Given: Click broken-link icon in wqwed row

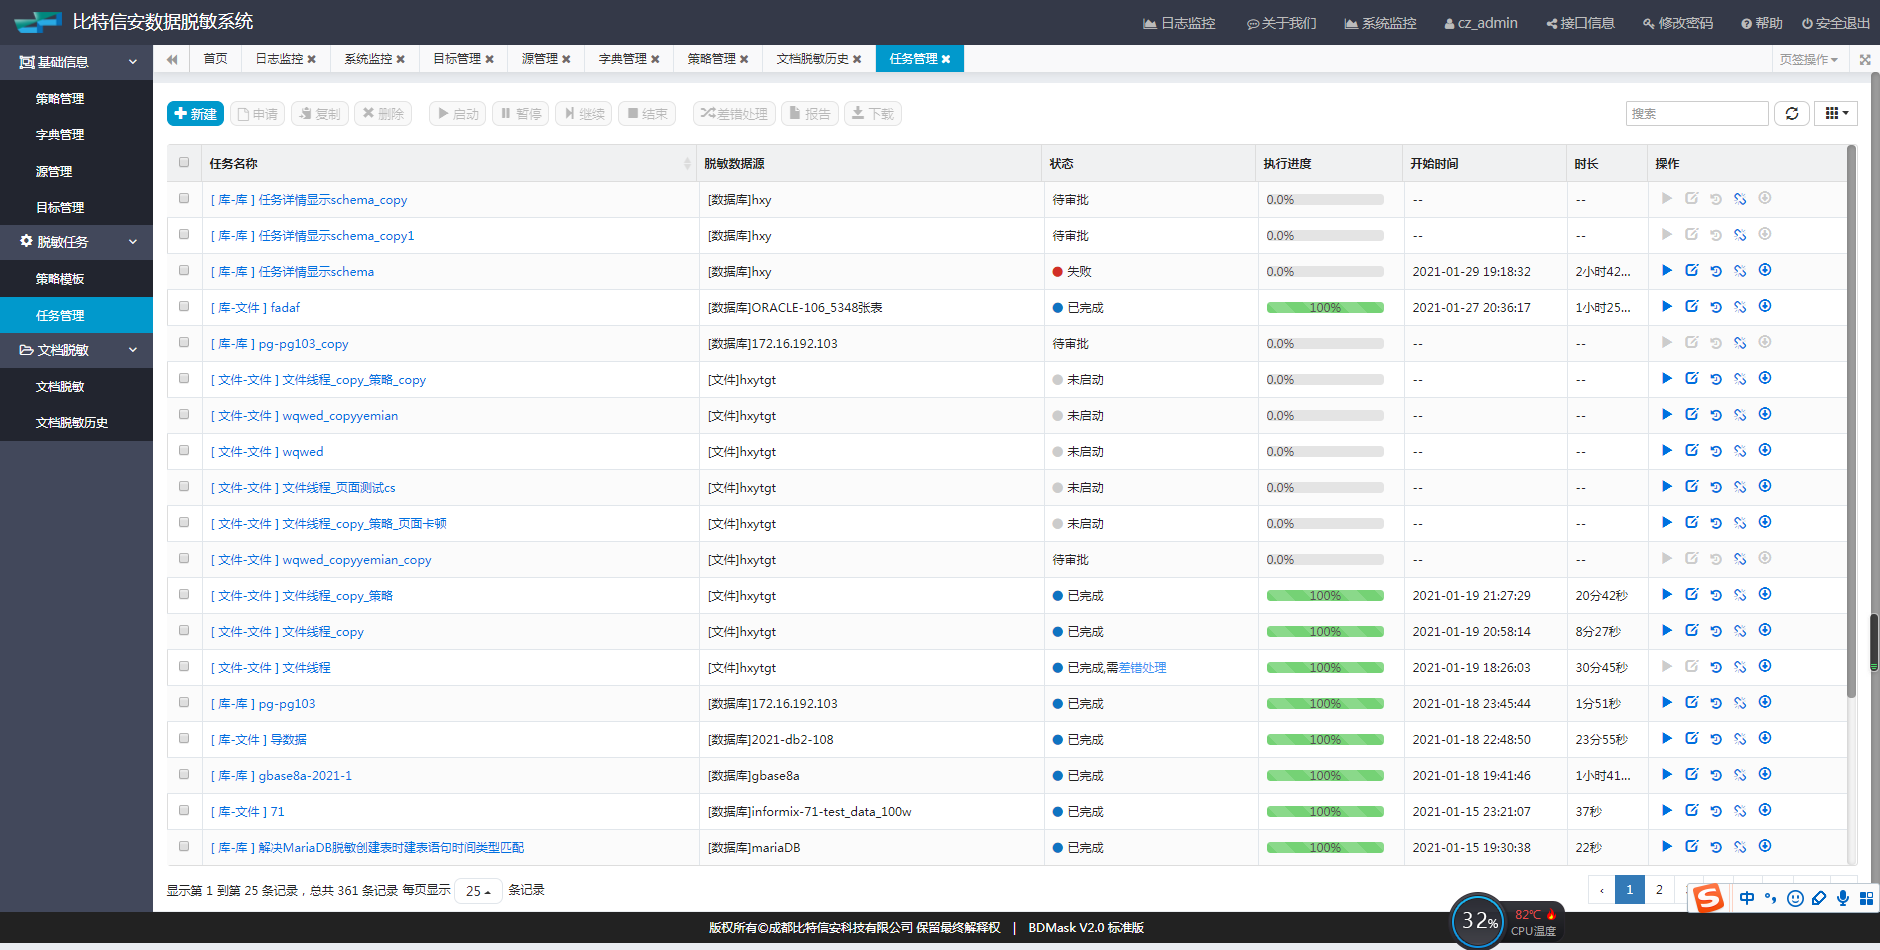Looking at the screenshot, I should (x=1740, y=451).
